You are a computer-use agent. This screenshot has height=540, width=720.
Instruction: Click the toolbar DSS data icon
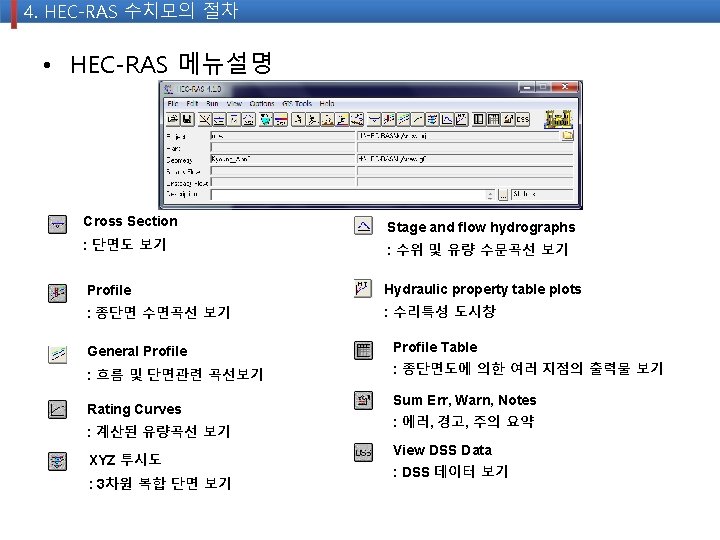coord(523,120)
